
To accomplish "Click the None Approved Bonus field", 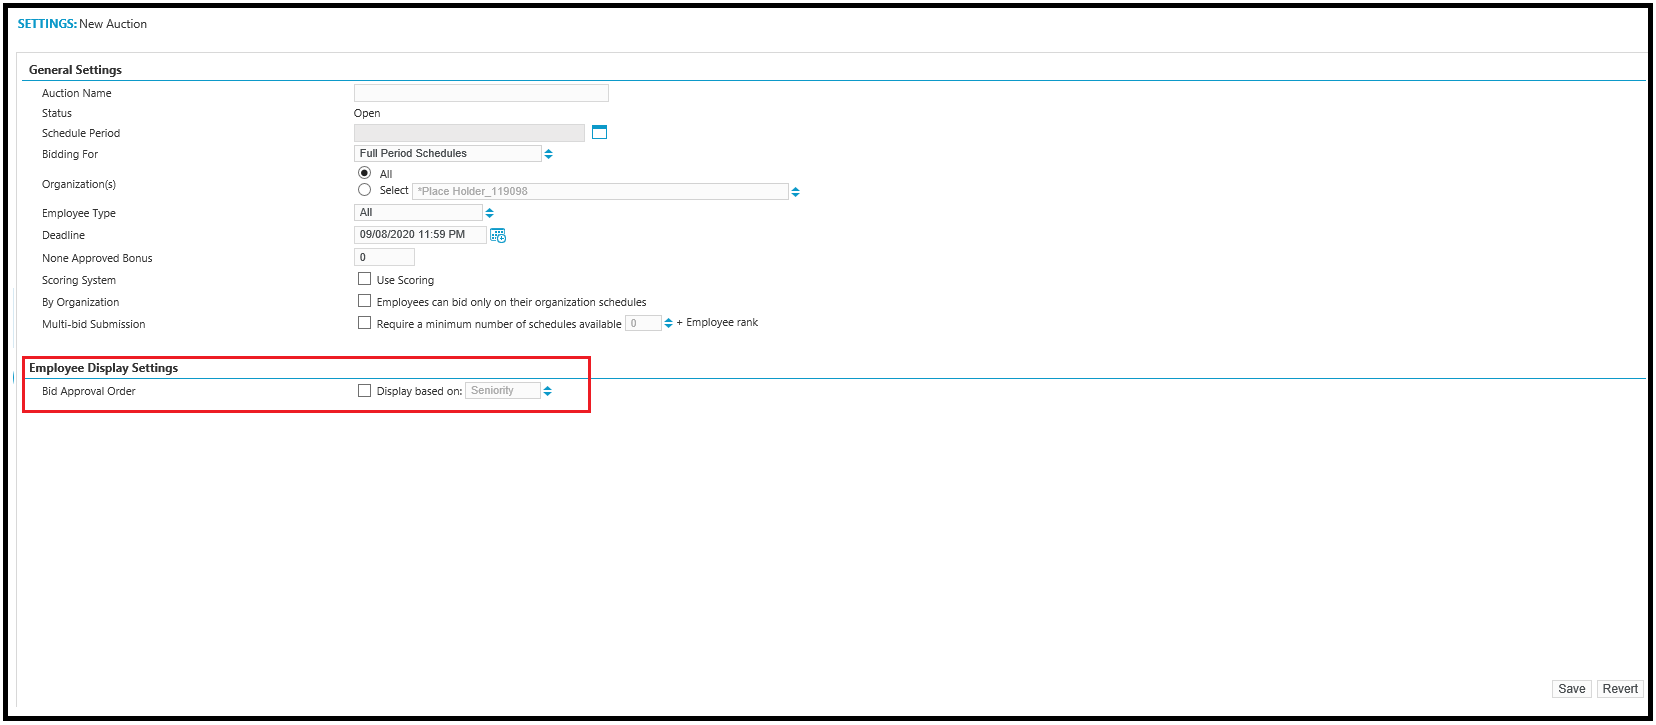I will (384, 257).
